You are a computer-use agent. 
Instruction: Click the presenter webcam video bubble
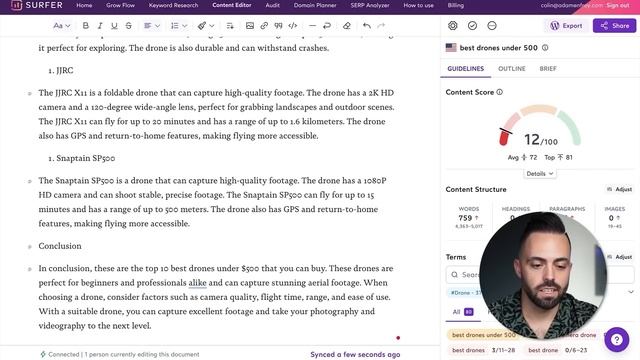click(x=543, y=276)
